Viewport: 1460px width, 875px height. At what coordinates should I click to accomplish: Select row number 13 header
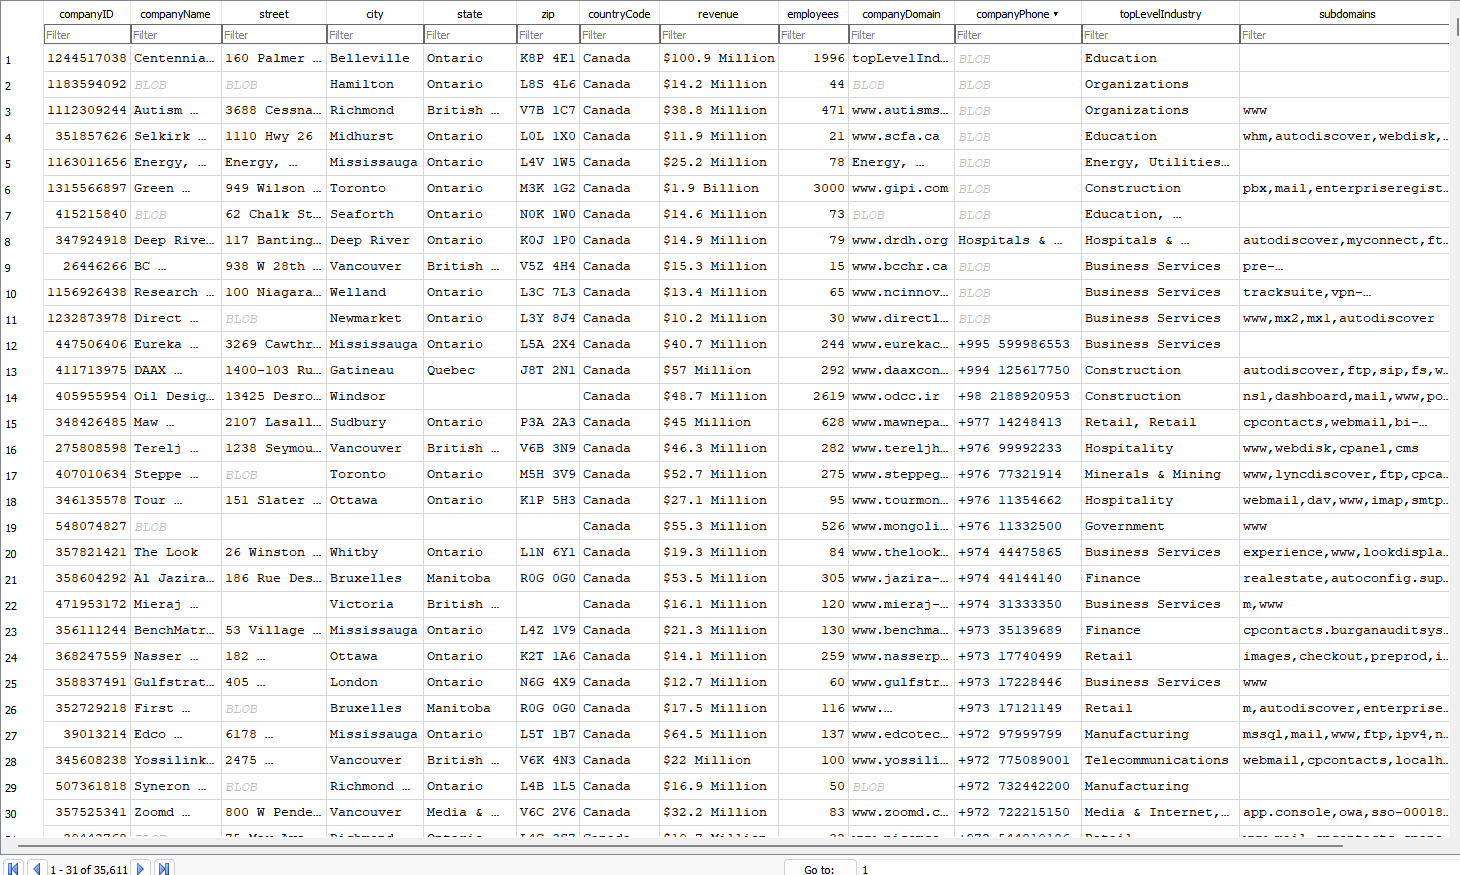(22, 371)
